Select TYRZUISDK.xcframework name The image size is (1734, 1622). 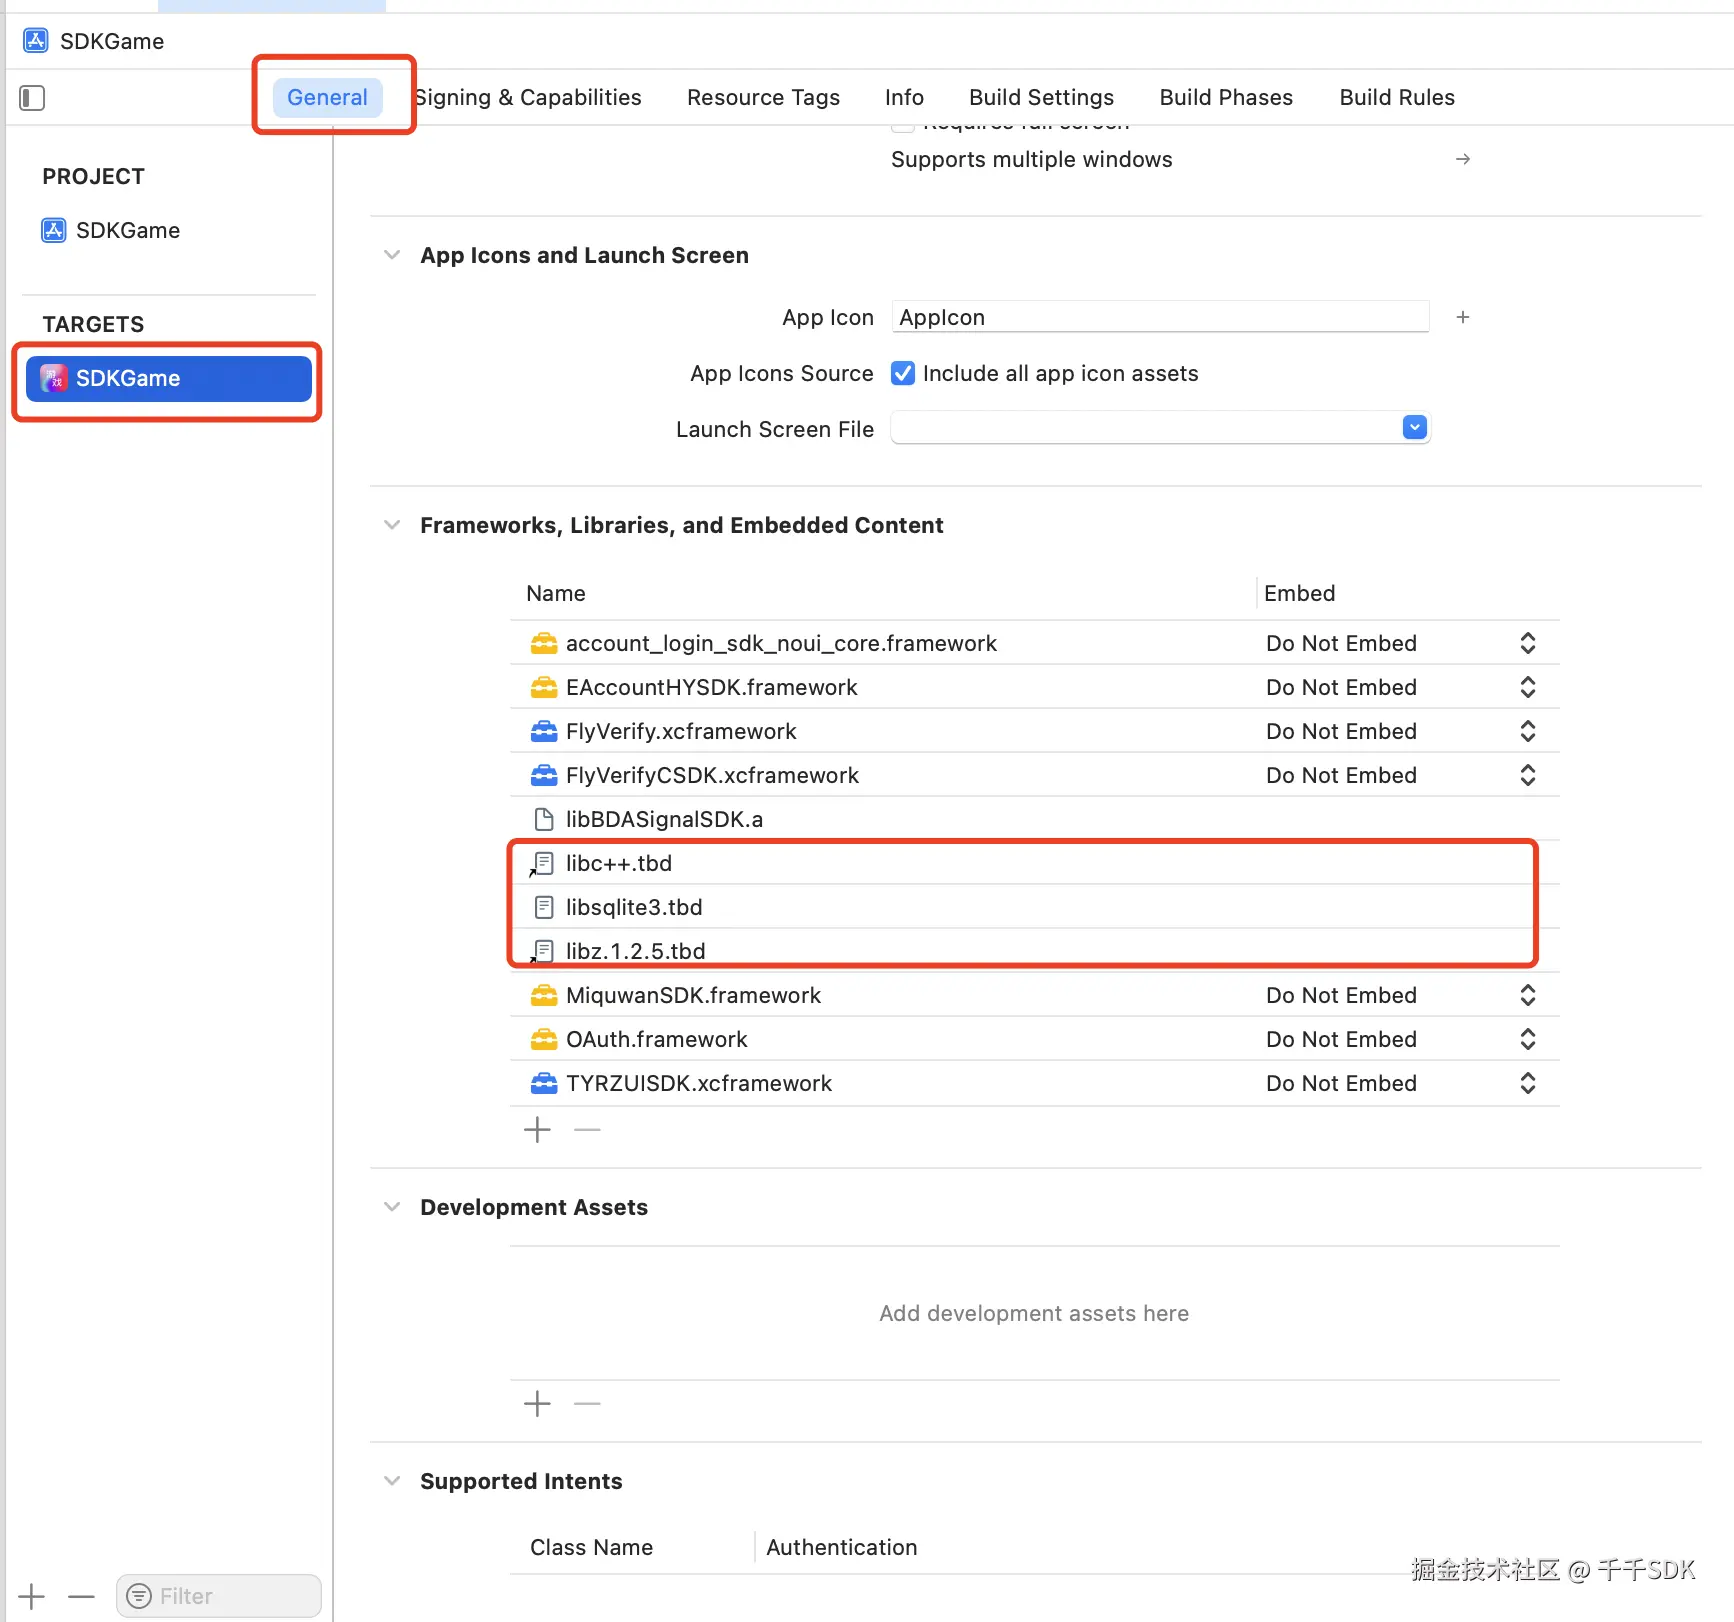(699, 1083)
